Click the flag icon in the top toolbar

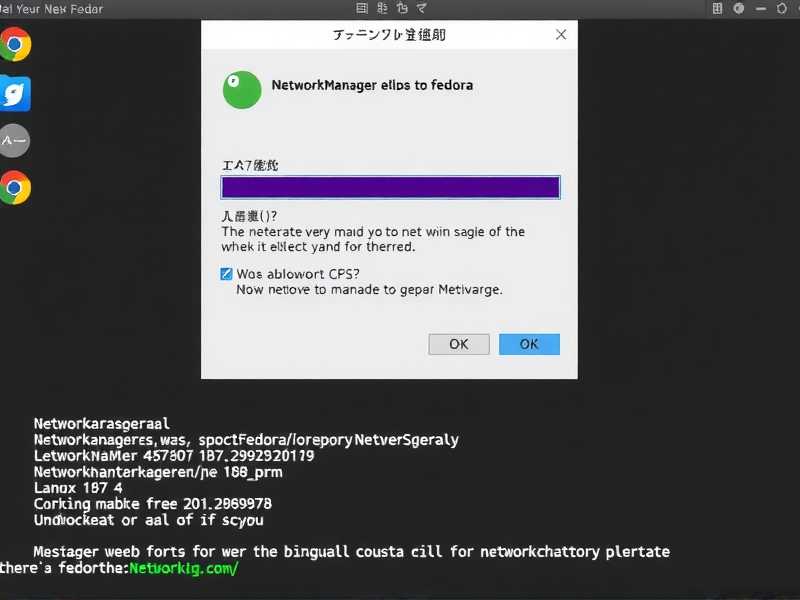tap(404, 8)
